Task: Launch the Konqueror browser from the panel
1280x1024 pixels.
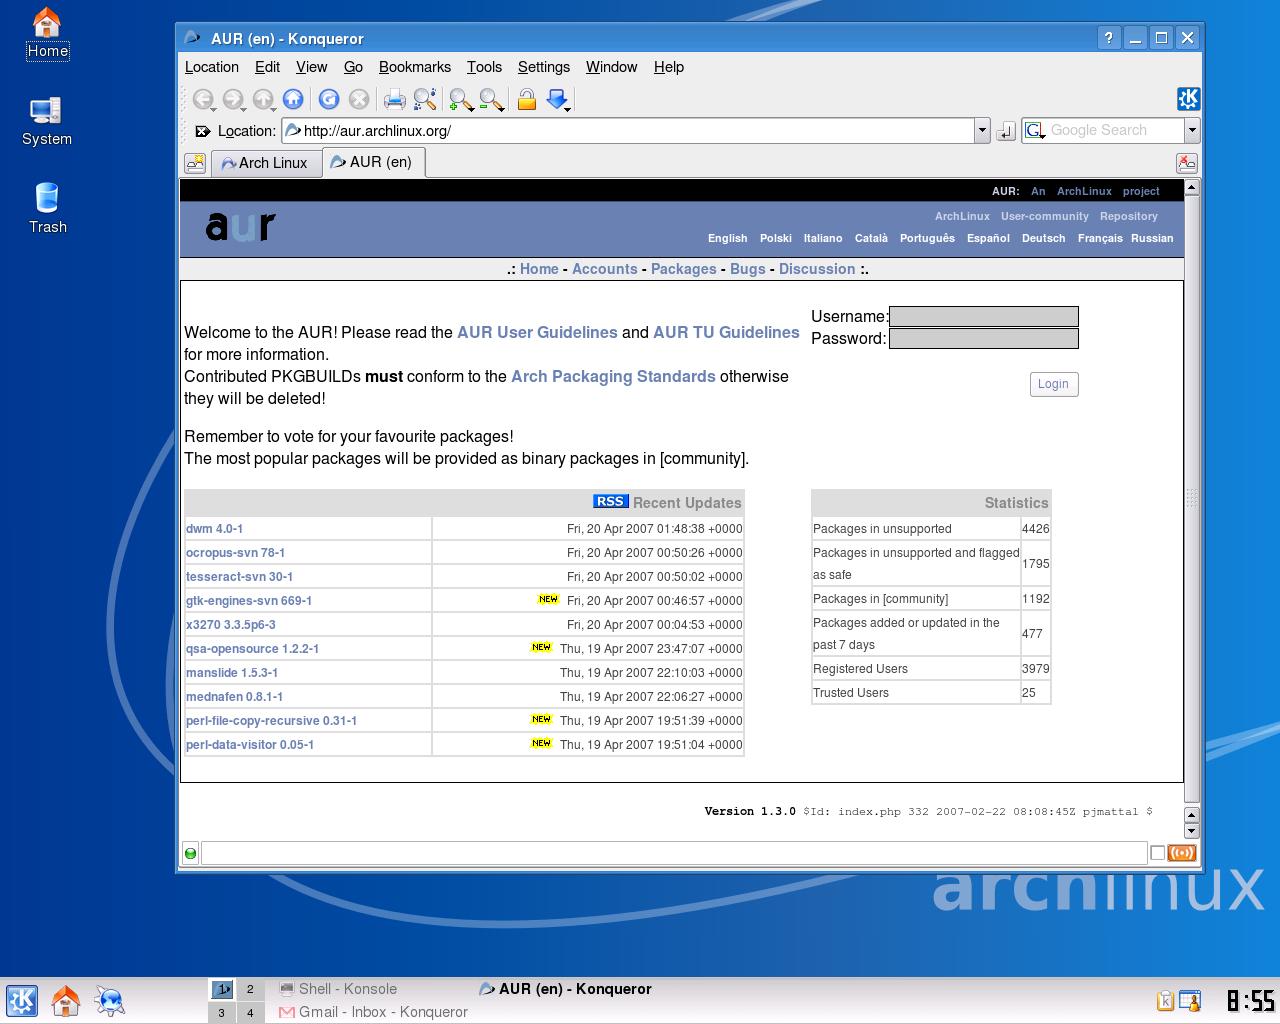Action: point(110,1000)
